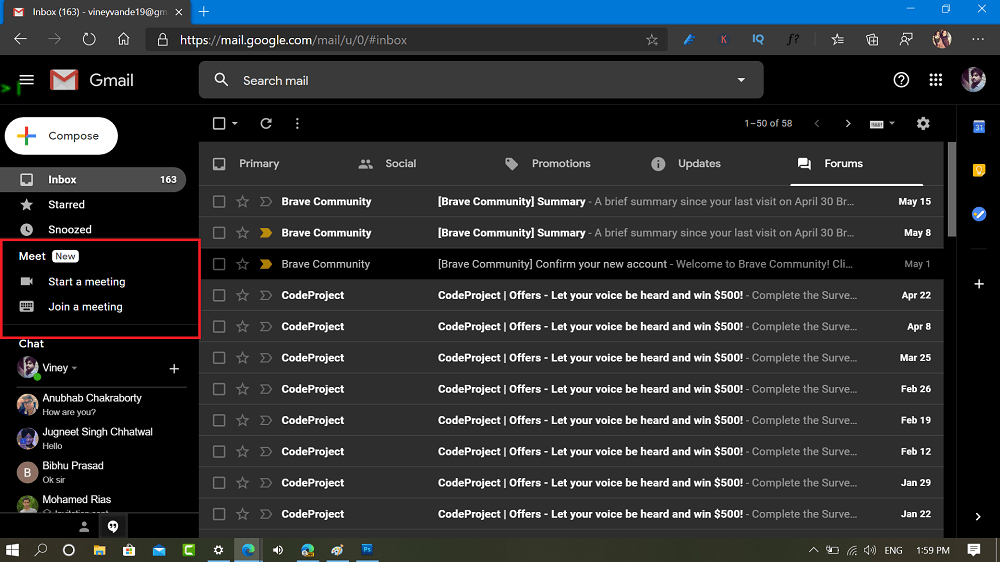The image size is (1000, 562).
Task: Toggle importance marker on May 1 Brave email
Action: (266, 264)
